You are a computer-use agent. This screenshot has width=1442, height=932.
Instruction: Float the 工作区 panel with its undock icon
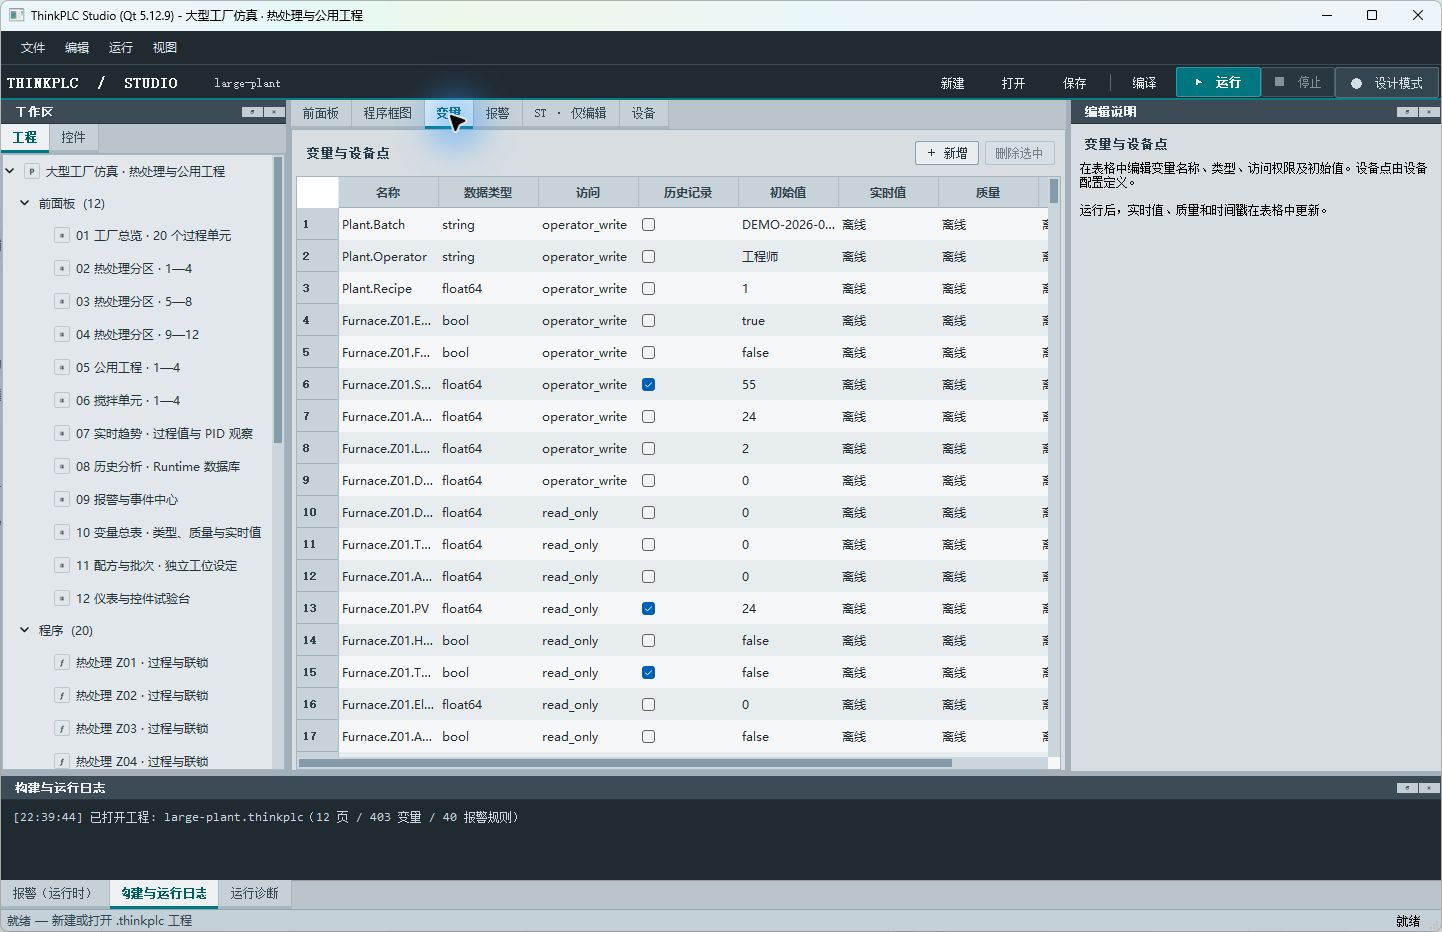tap(252, 112)
